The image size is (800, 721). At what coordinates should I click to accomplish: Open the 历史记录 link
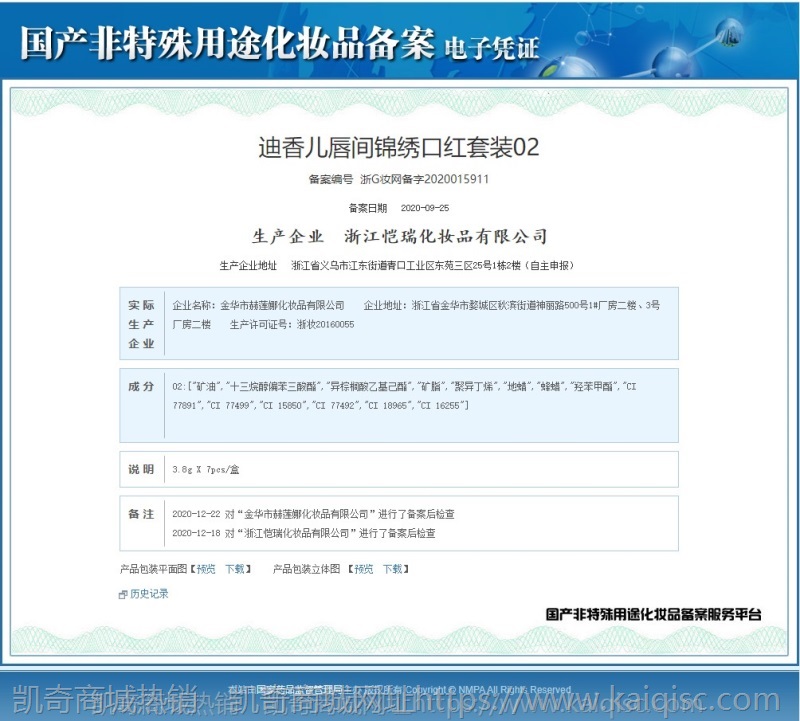[x=149, y=593]
